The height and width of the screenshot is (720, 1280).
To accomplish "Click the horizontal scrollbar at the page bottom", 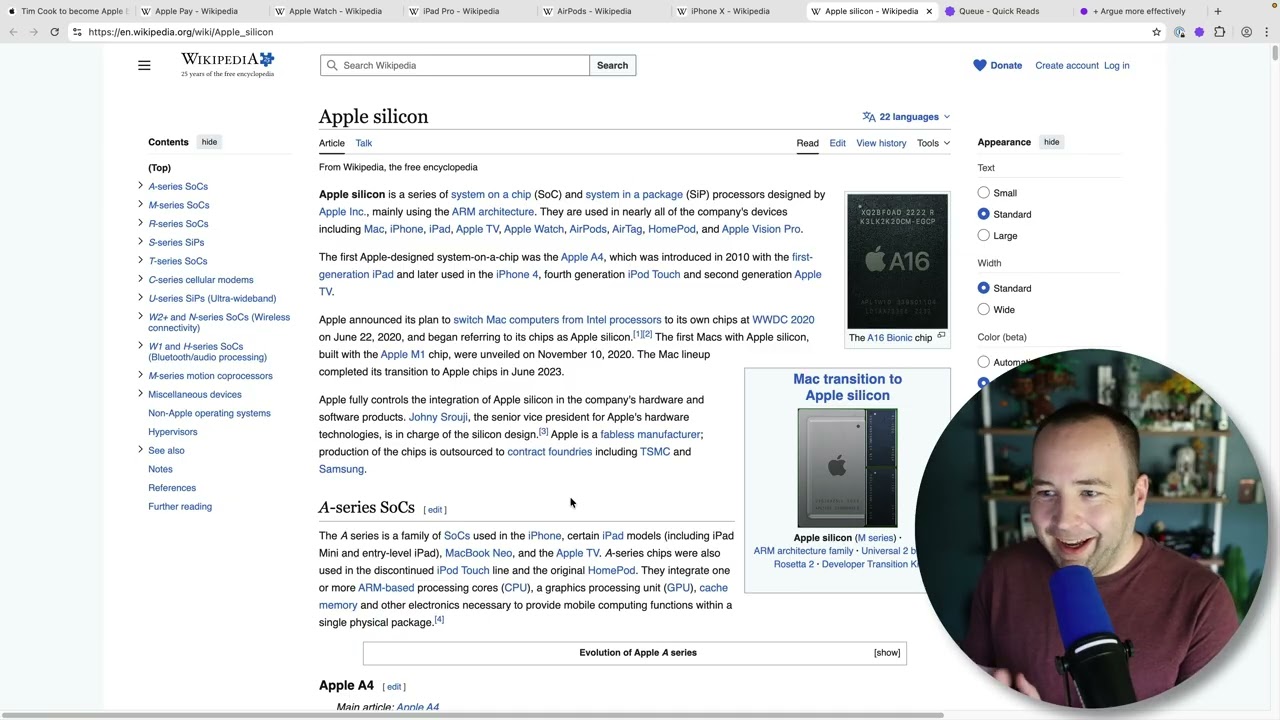I will [x=473, y=715].
